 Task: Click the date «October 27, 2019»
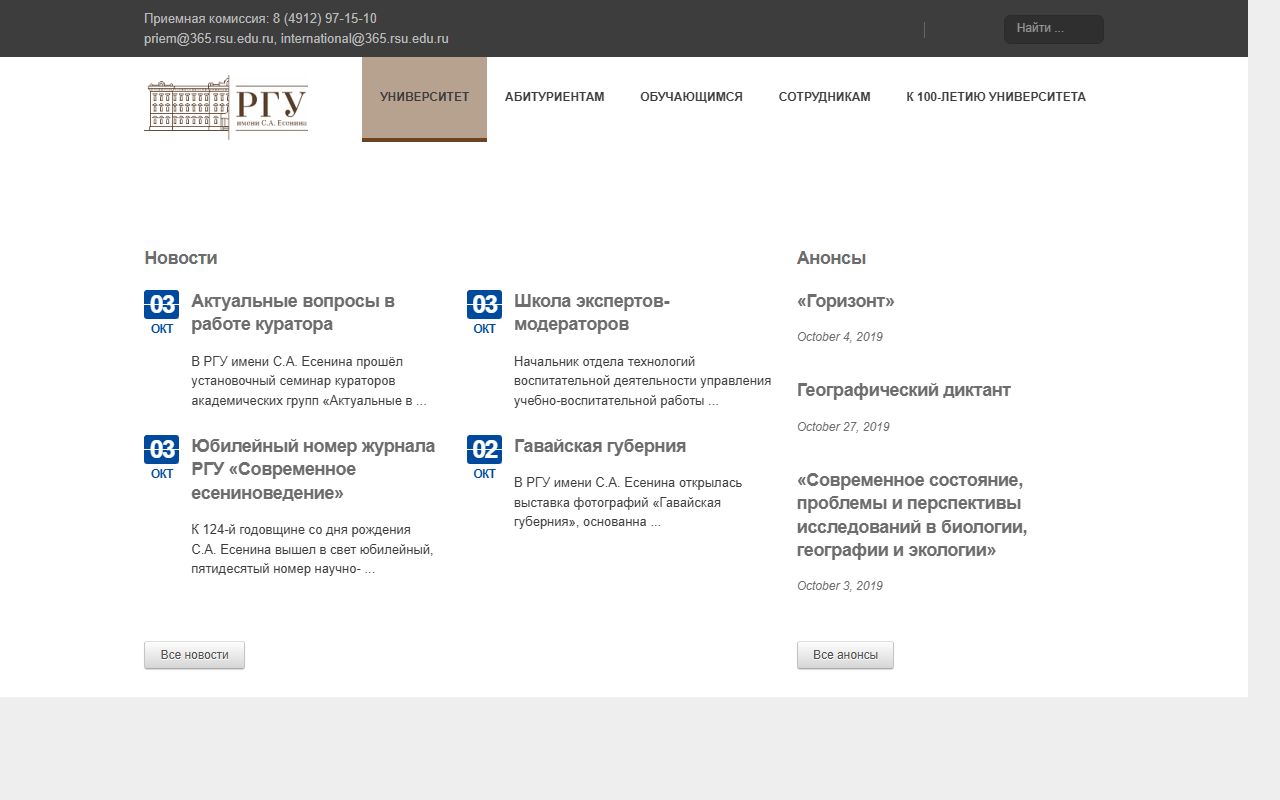843,427
